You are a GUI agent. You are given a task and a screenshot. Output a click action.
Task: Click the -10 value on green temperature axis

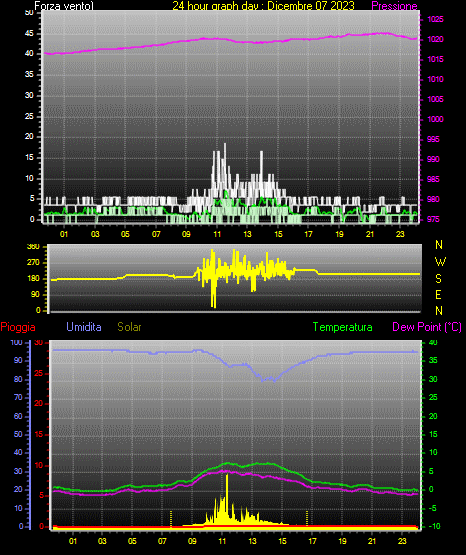pyautogui.click(x=434, y=526)
